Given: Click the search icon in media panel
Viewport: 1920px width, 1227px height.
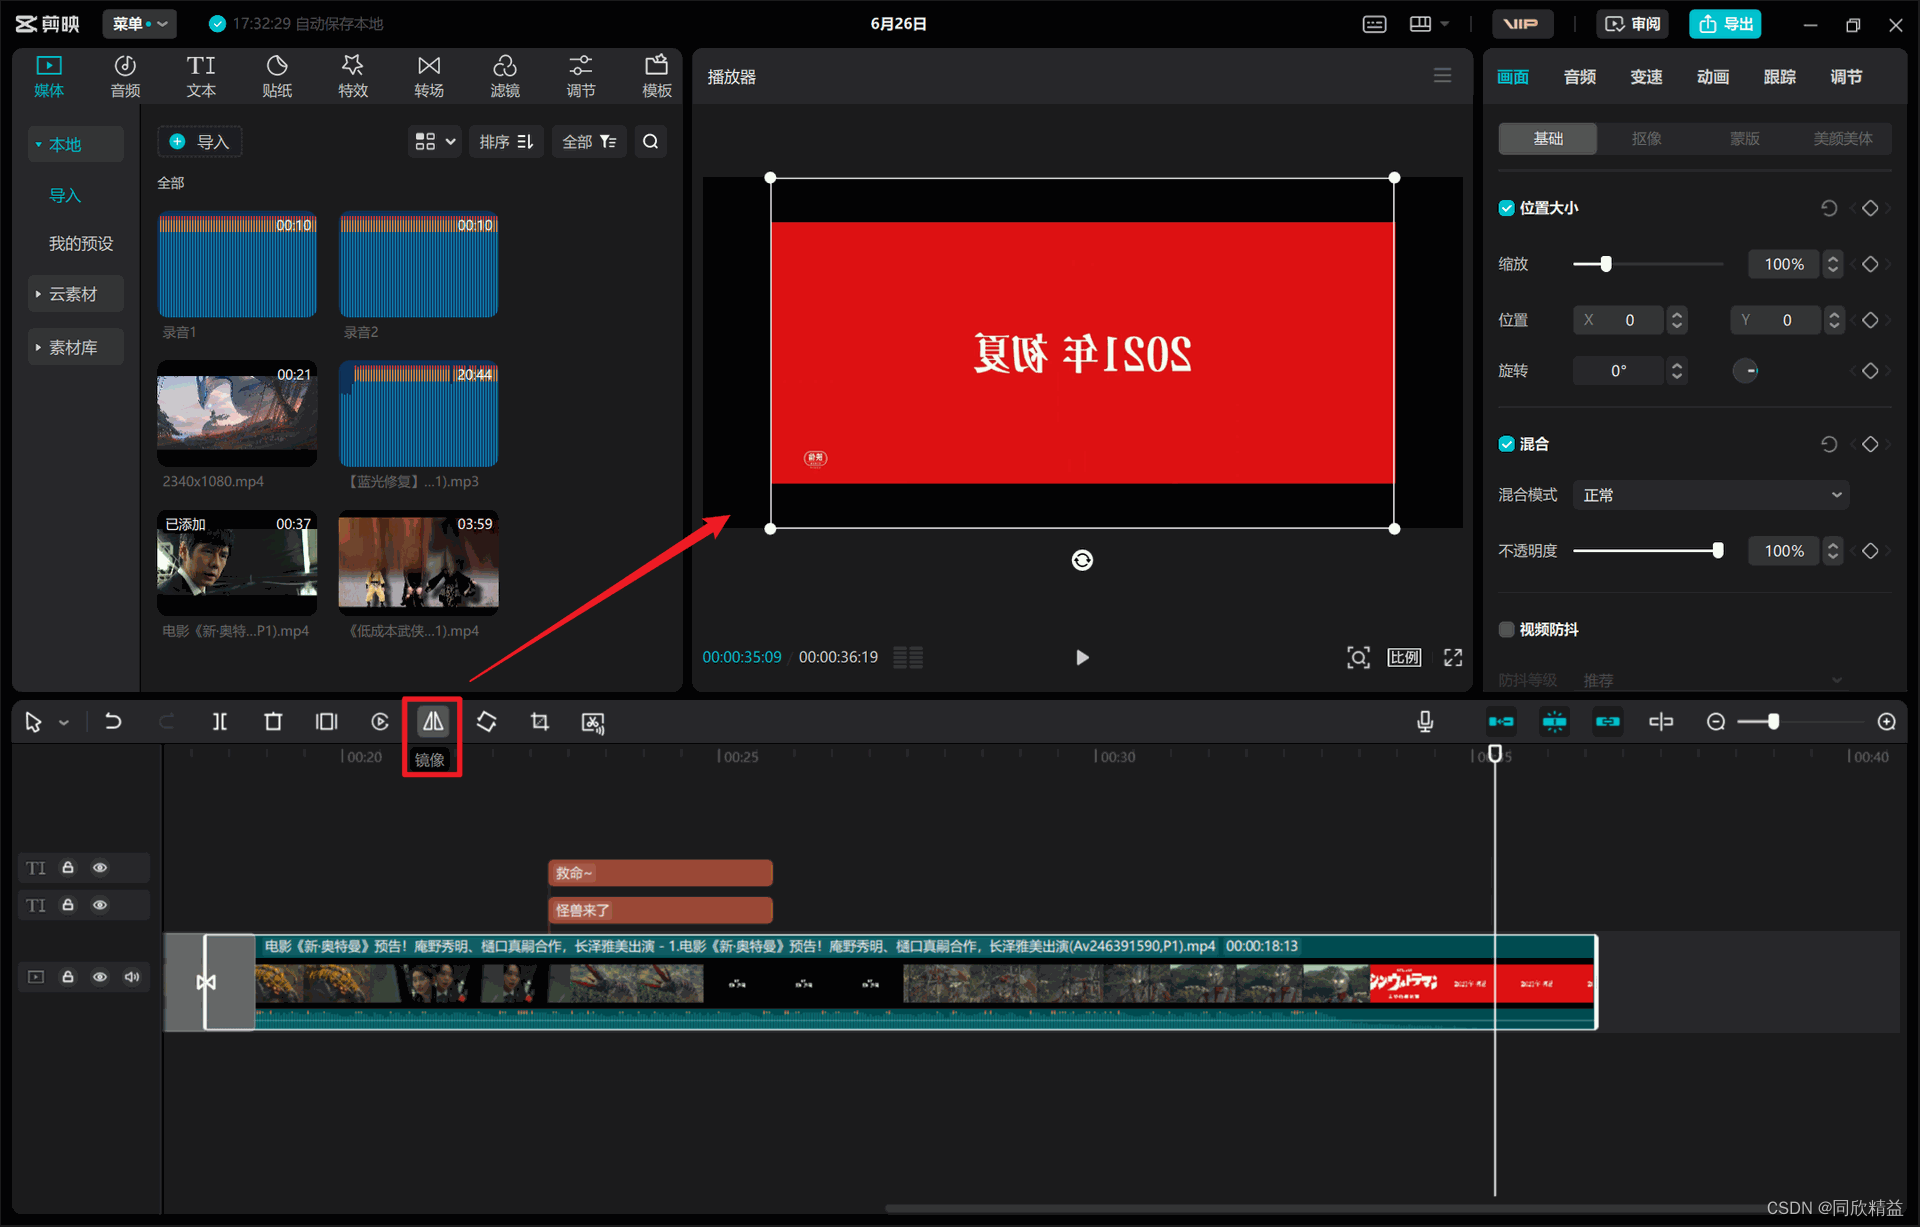Looking at the screenshot, I should pos(651,141).
